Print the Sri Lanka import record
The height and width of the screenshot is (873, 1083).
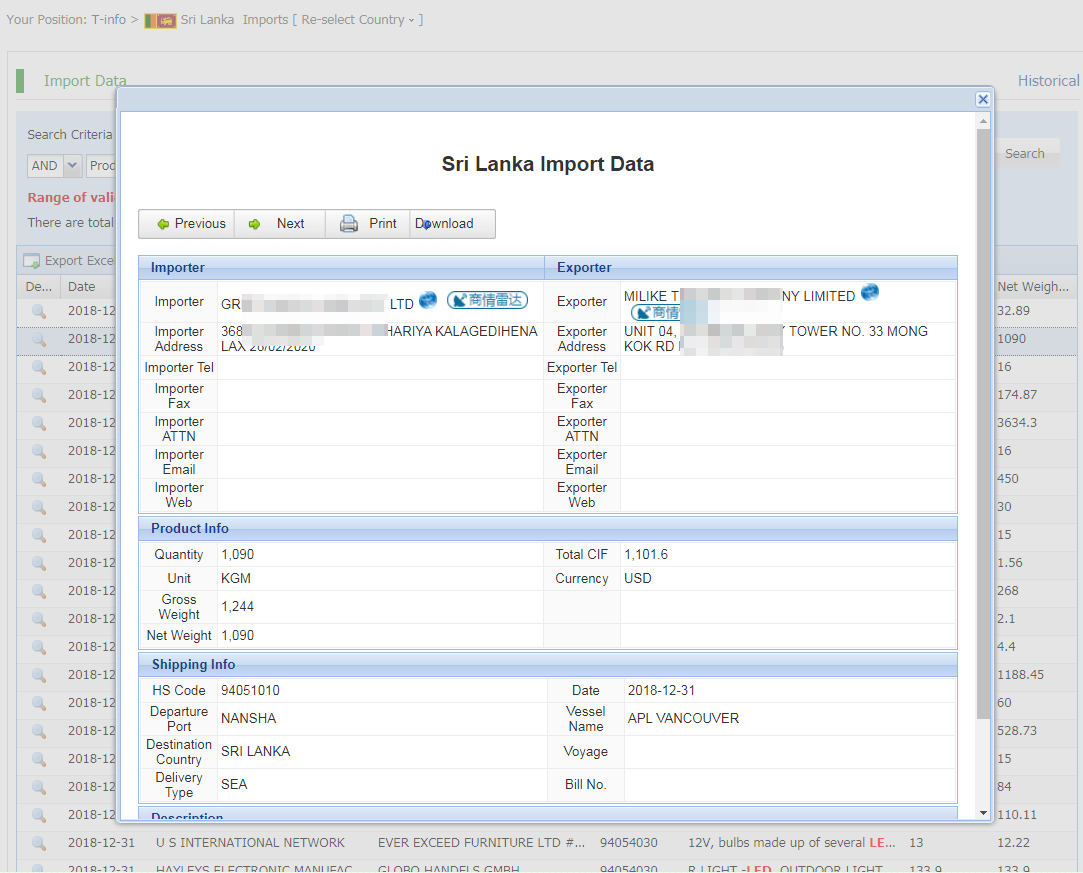(369, 224)
